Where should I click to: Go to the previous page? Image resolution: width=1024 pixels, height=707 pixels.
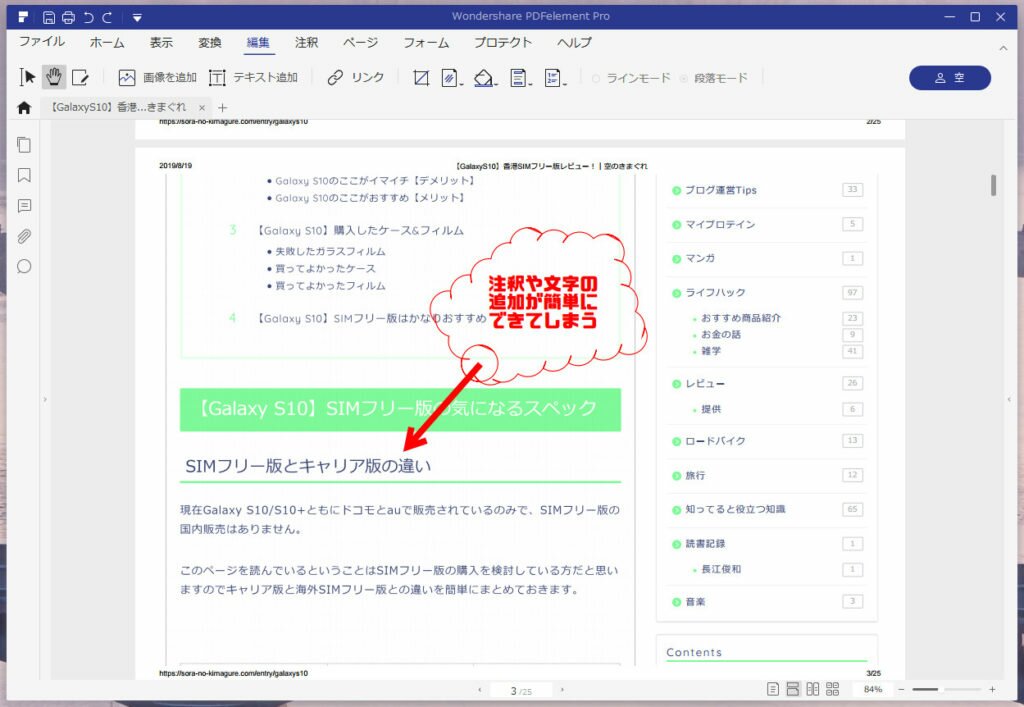[x=480, y=690]
